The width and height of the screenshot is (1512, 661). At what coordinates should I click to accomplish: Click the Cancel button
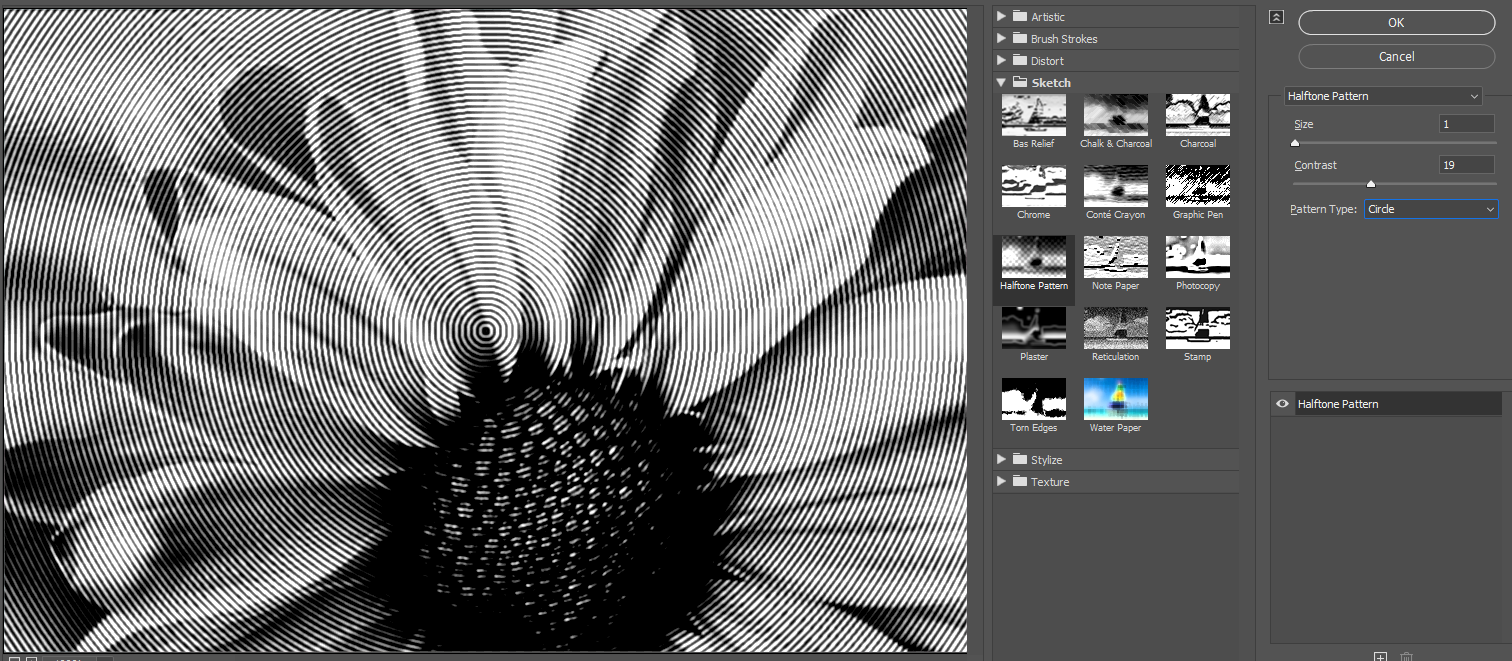pyautogui.click(x=1396, y=57)
